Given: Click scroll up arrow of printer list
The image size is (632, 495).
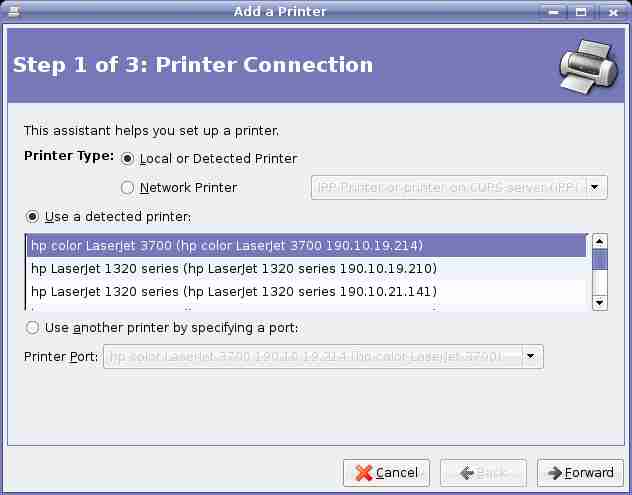Looking at the screenshot, I should (x=600, y=241).
